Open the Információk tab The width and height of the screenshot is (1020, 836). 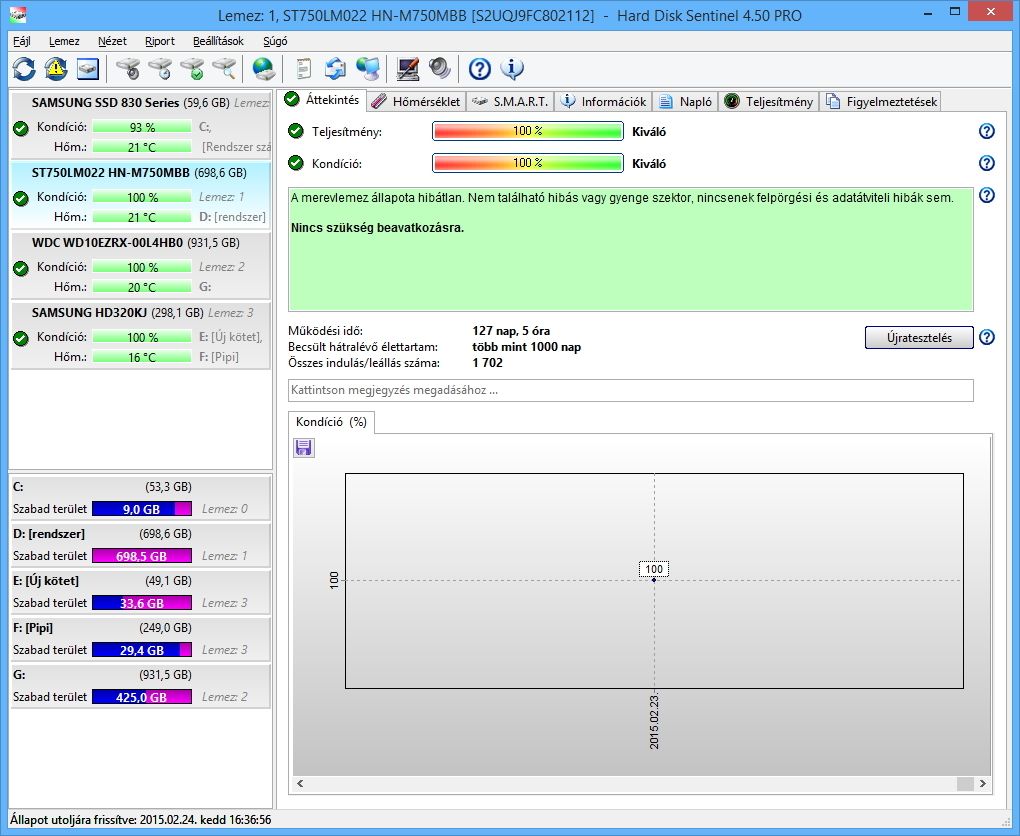coord(604,101)
